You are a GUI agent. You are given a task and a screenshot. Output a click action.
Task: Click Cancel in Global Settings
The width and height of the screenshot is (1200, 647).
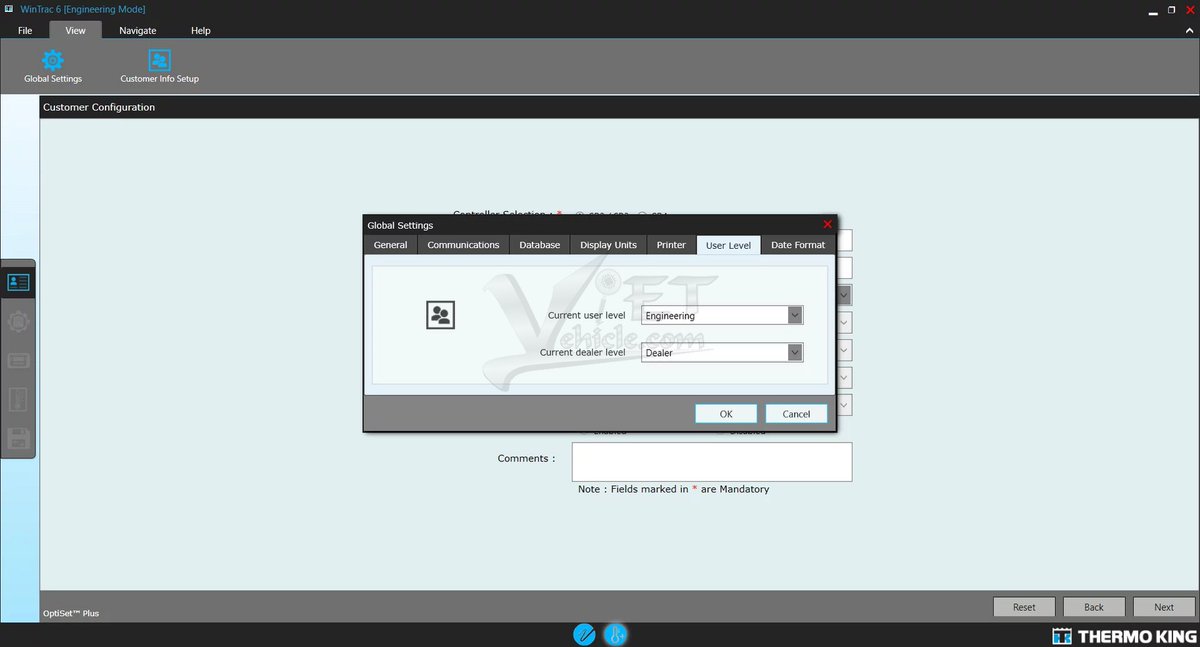pyautogui.click(x=796, y=414)
